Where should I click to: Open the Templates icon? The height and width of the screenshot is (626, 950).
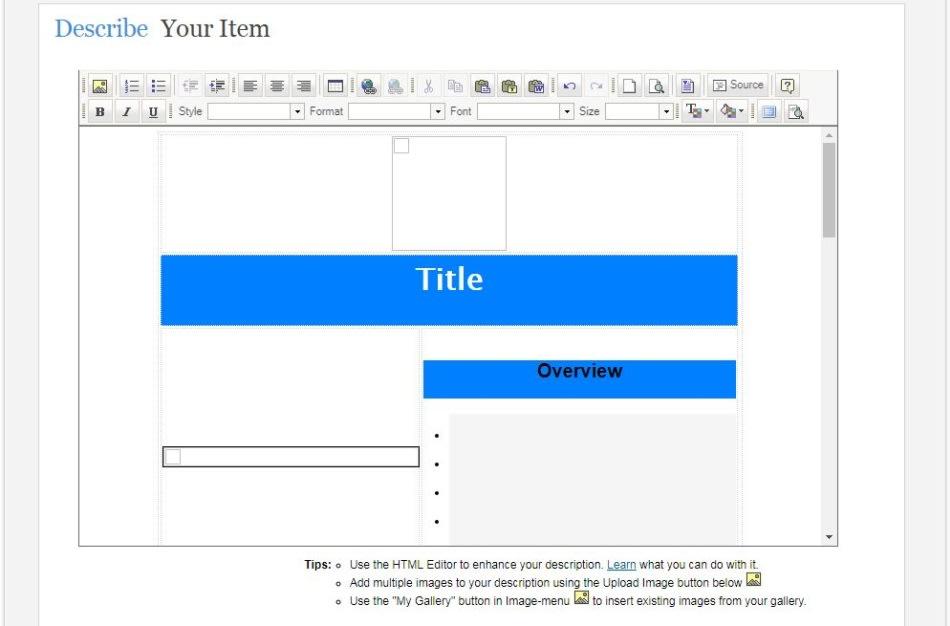point(687,85)
